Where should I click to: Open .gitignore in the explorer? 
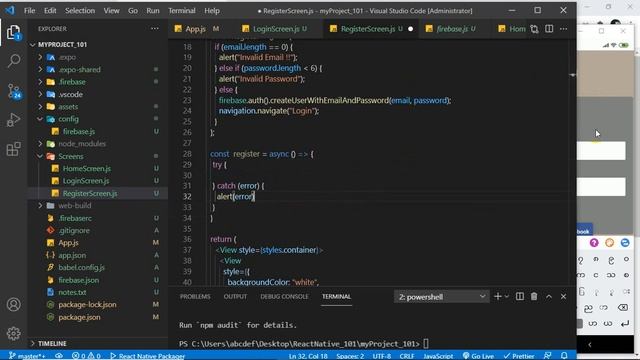74,231
